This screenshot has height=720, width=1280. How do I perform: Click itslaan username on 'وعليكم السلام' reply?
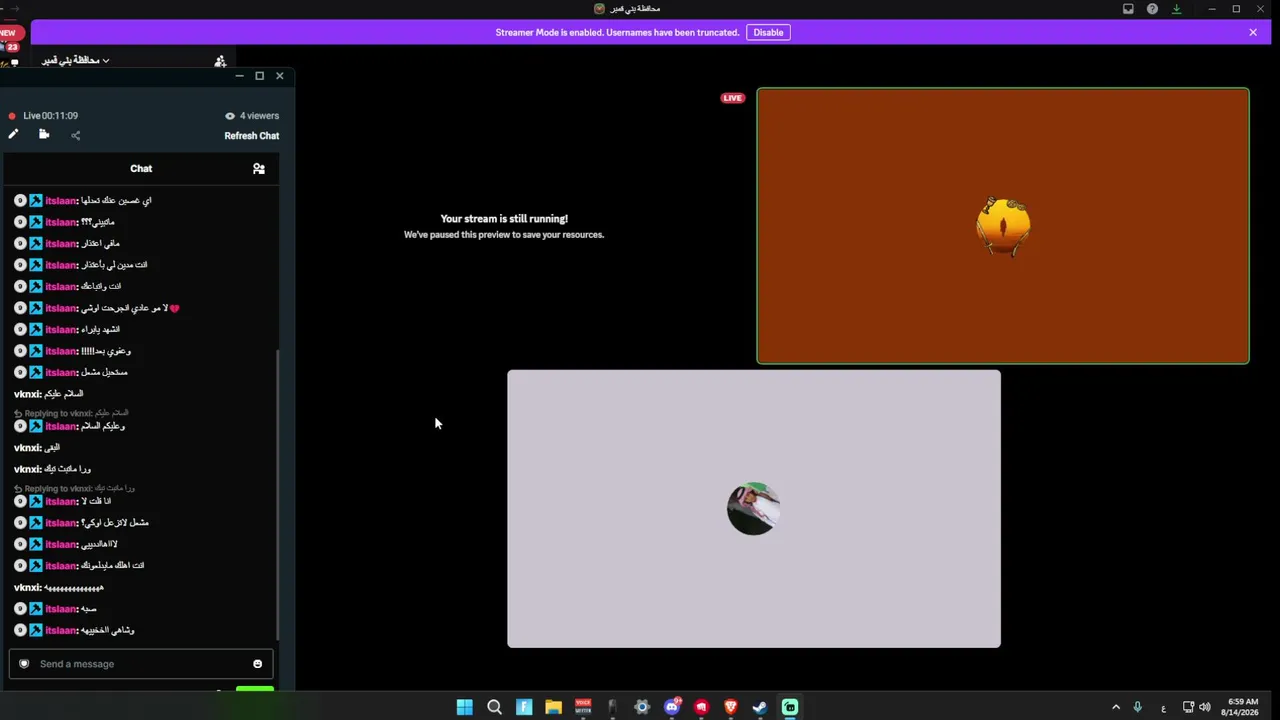point(61,426)
